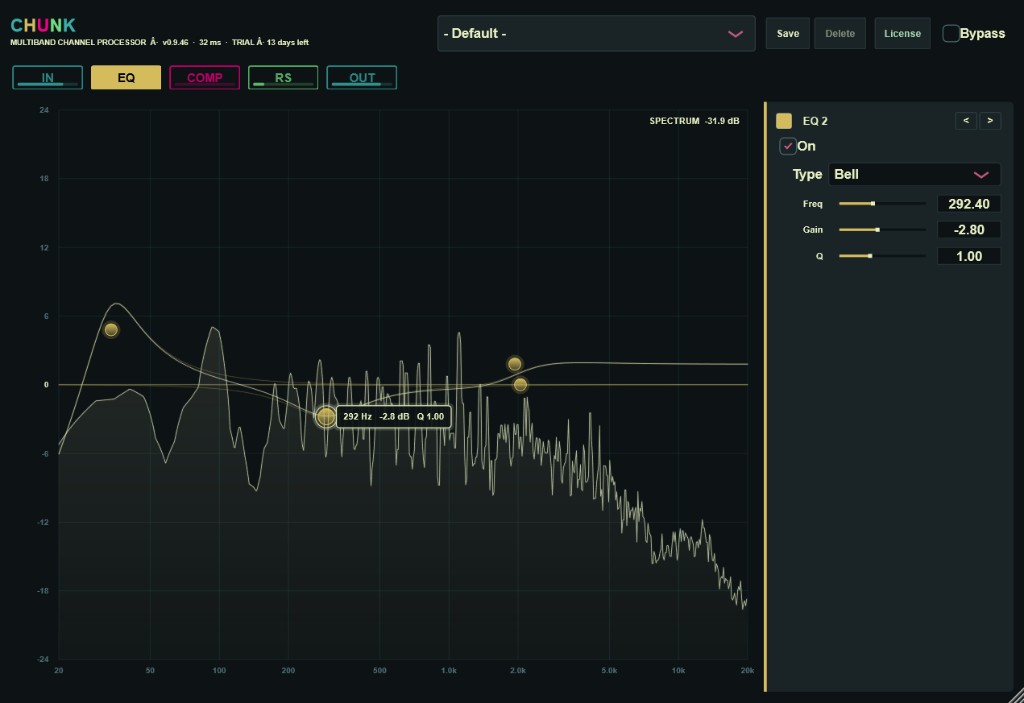Go to next EQ band arrow
Screen dimensions: 1024x703
pyautogui.click(x=990, y=121)
